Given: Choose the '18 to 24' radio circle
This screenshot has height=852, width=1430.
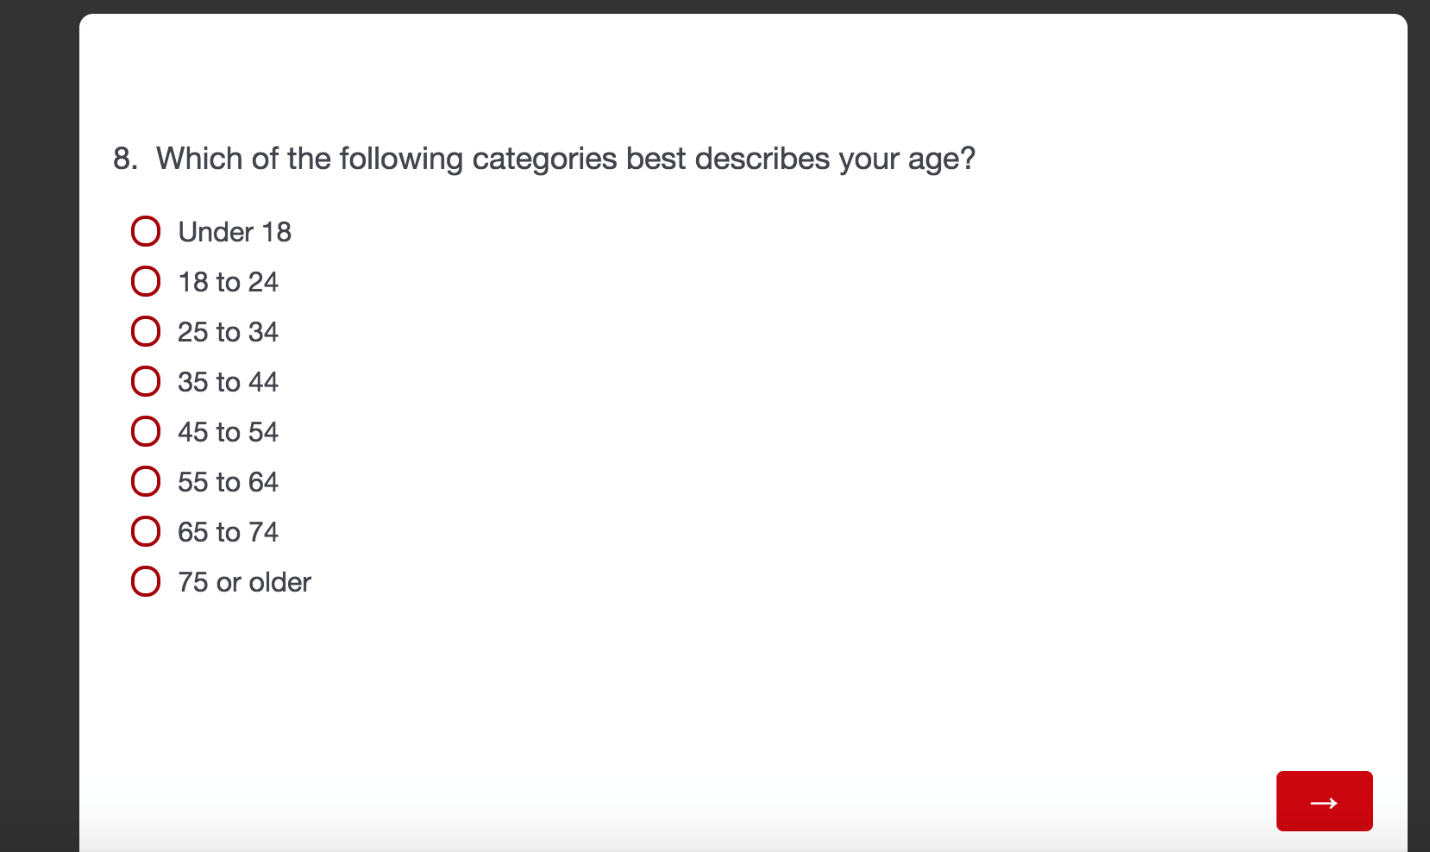Looking at the screenshot, I should click(x=146, y=282).
